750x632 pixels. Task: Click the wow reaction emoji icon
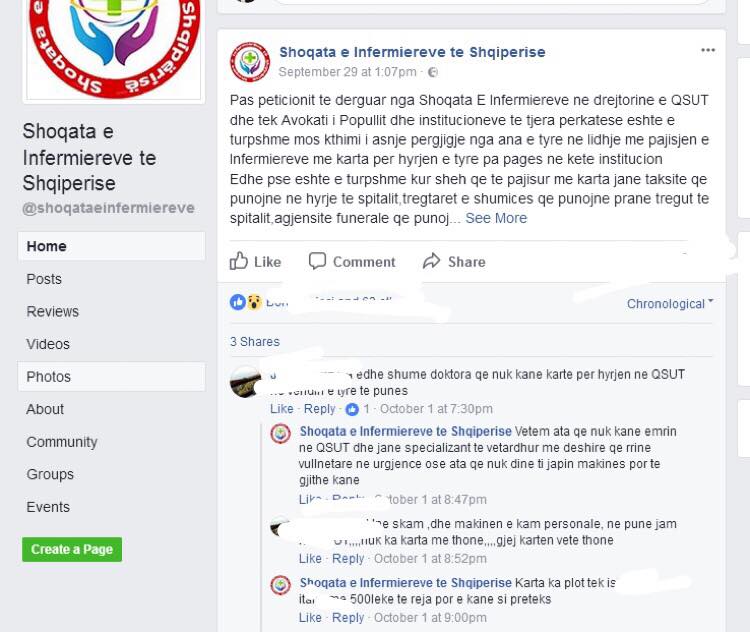click(x=254, y=302)
